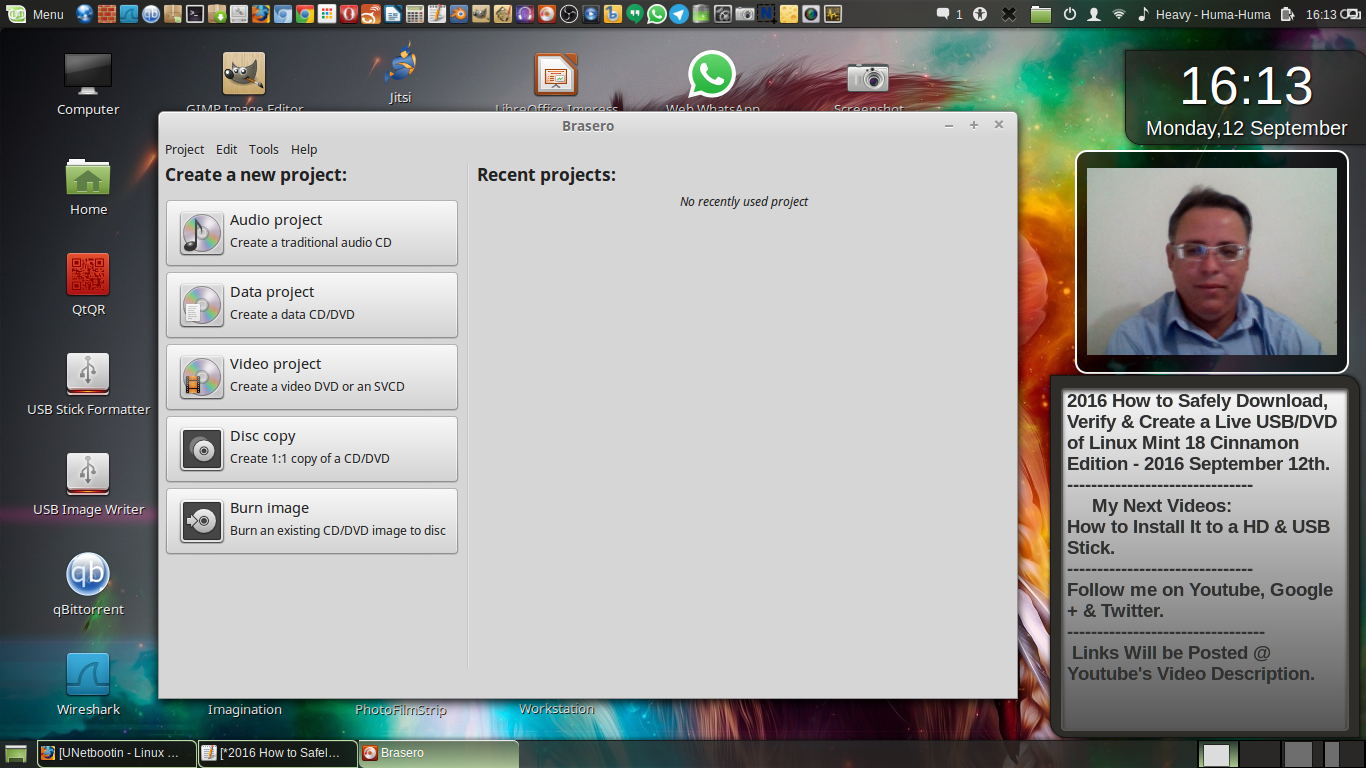Select the Brasero taskbar entry

click(439, 753)
